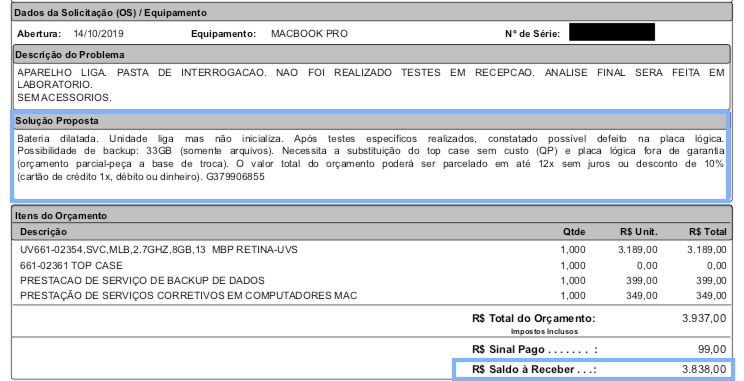
Task: Click the problem description text starting APARELHO LIGA
Action: coord(371,85)
